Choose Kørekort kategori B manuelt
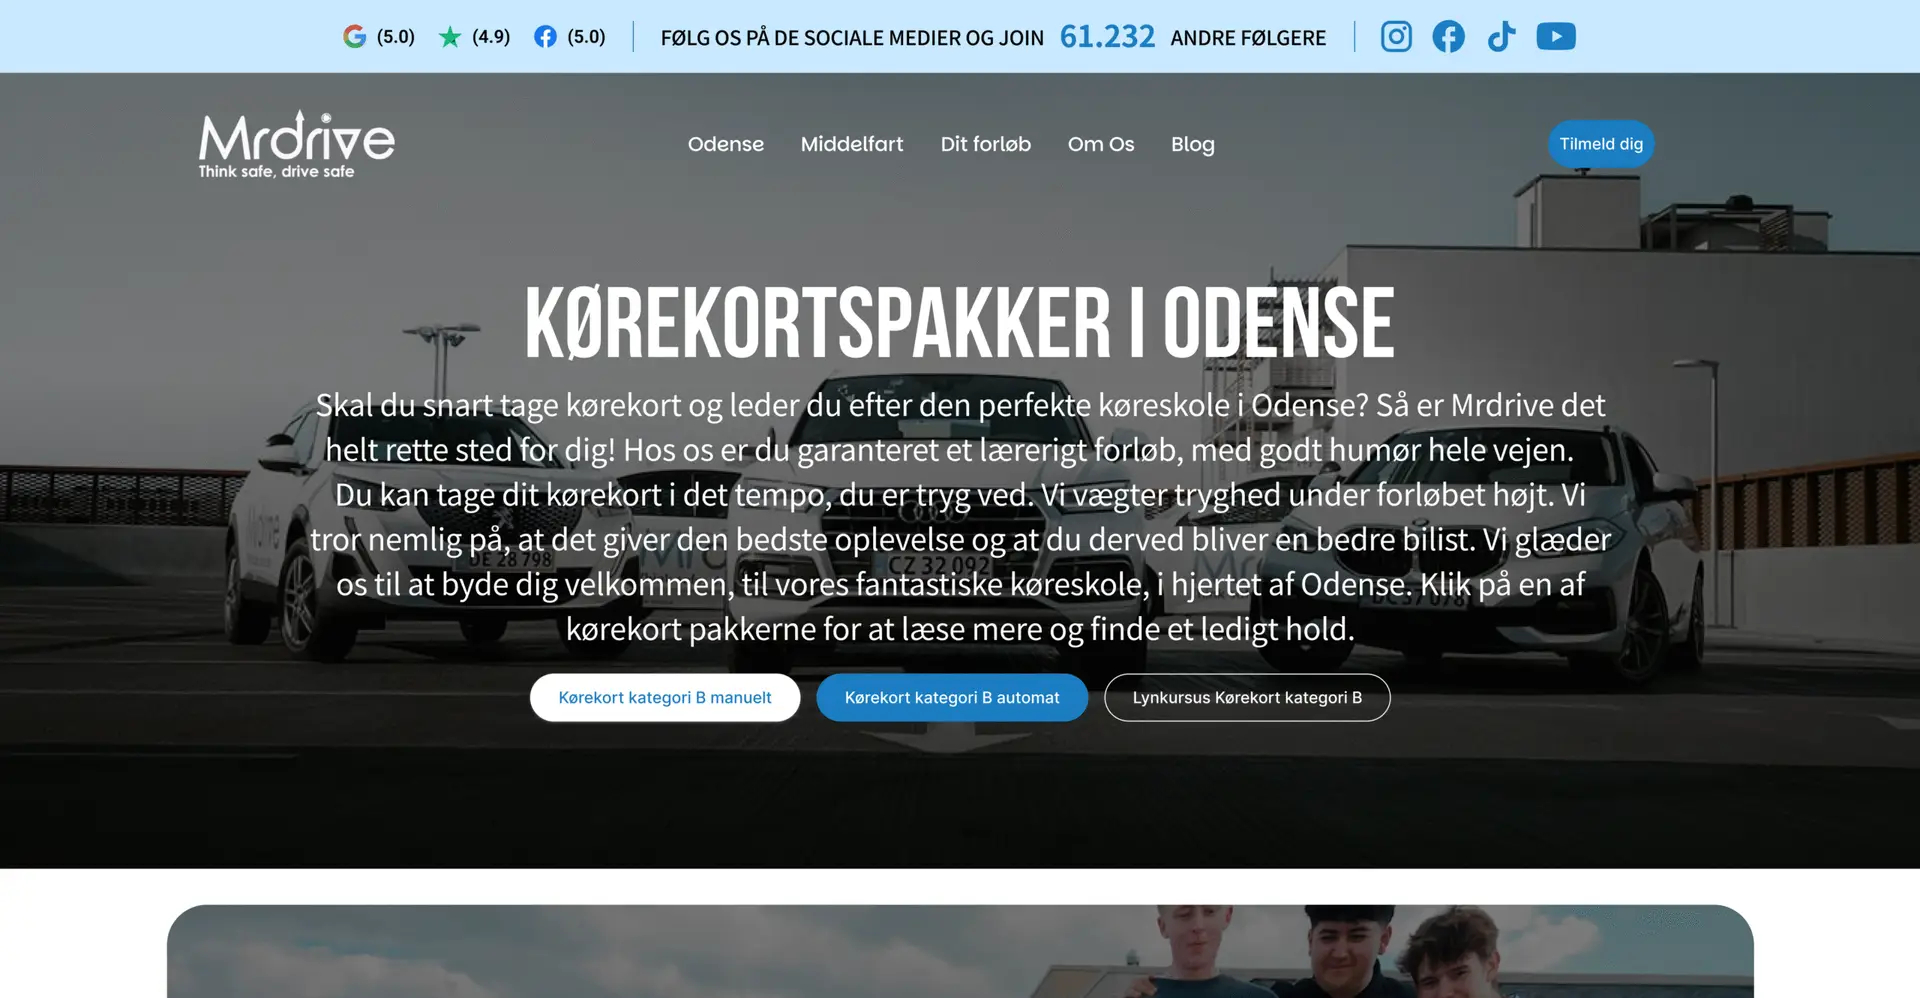This screenshot has height=998, width=1920. (664, 697)
